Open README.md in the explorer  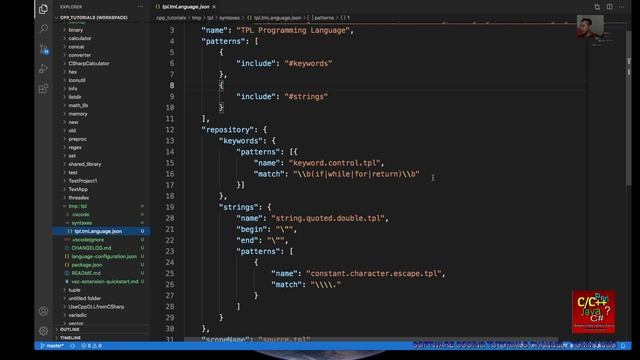coord(86,273)
